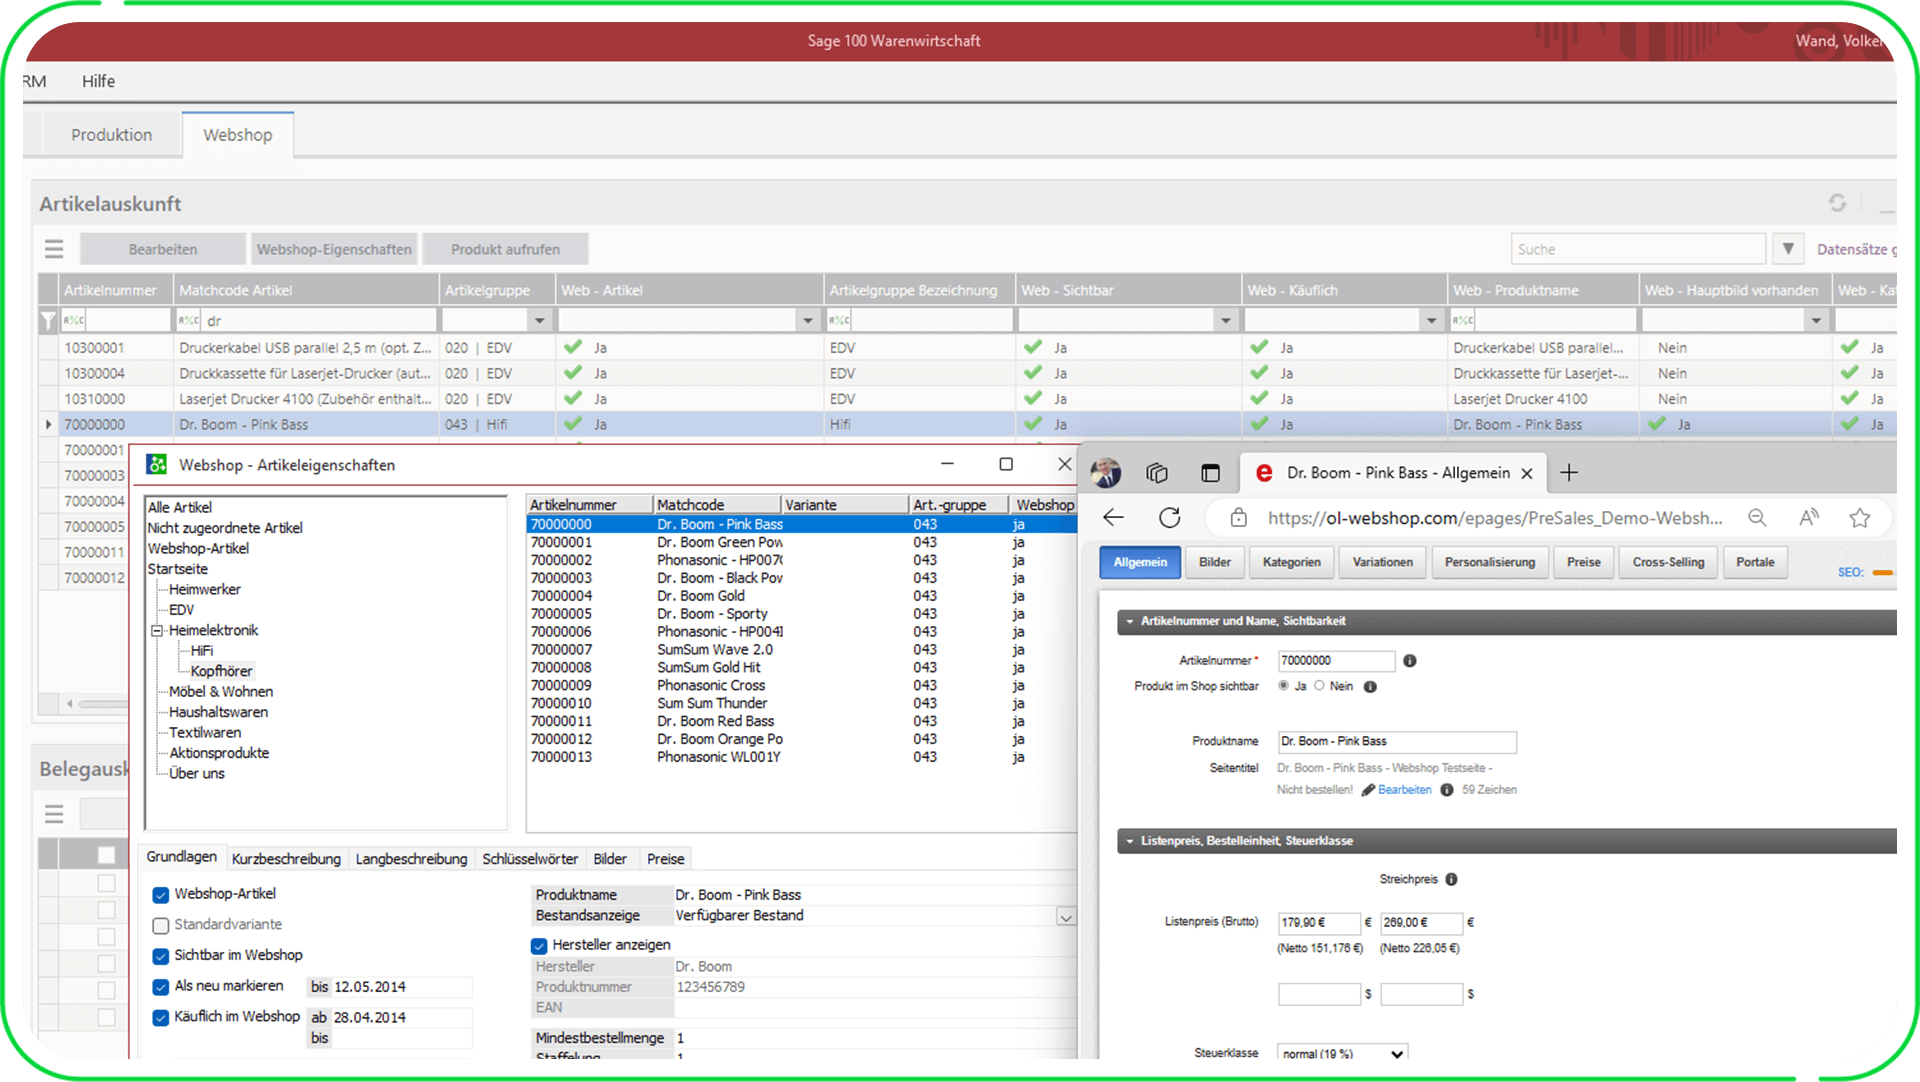Toggle the Webshop-Artikel checkbox

pos(160,894)
